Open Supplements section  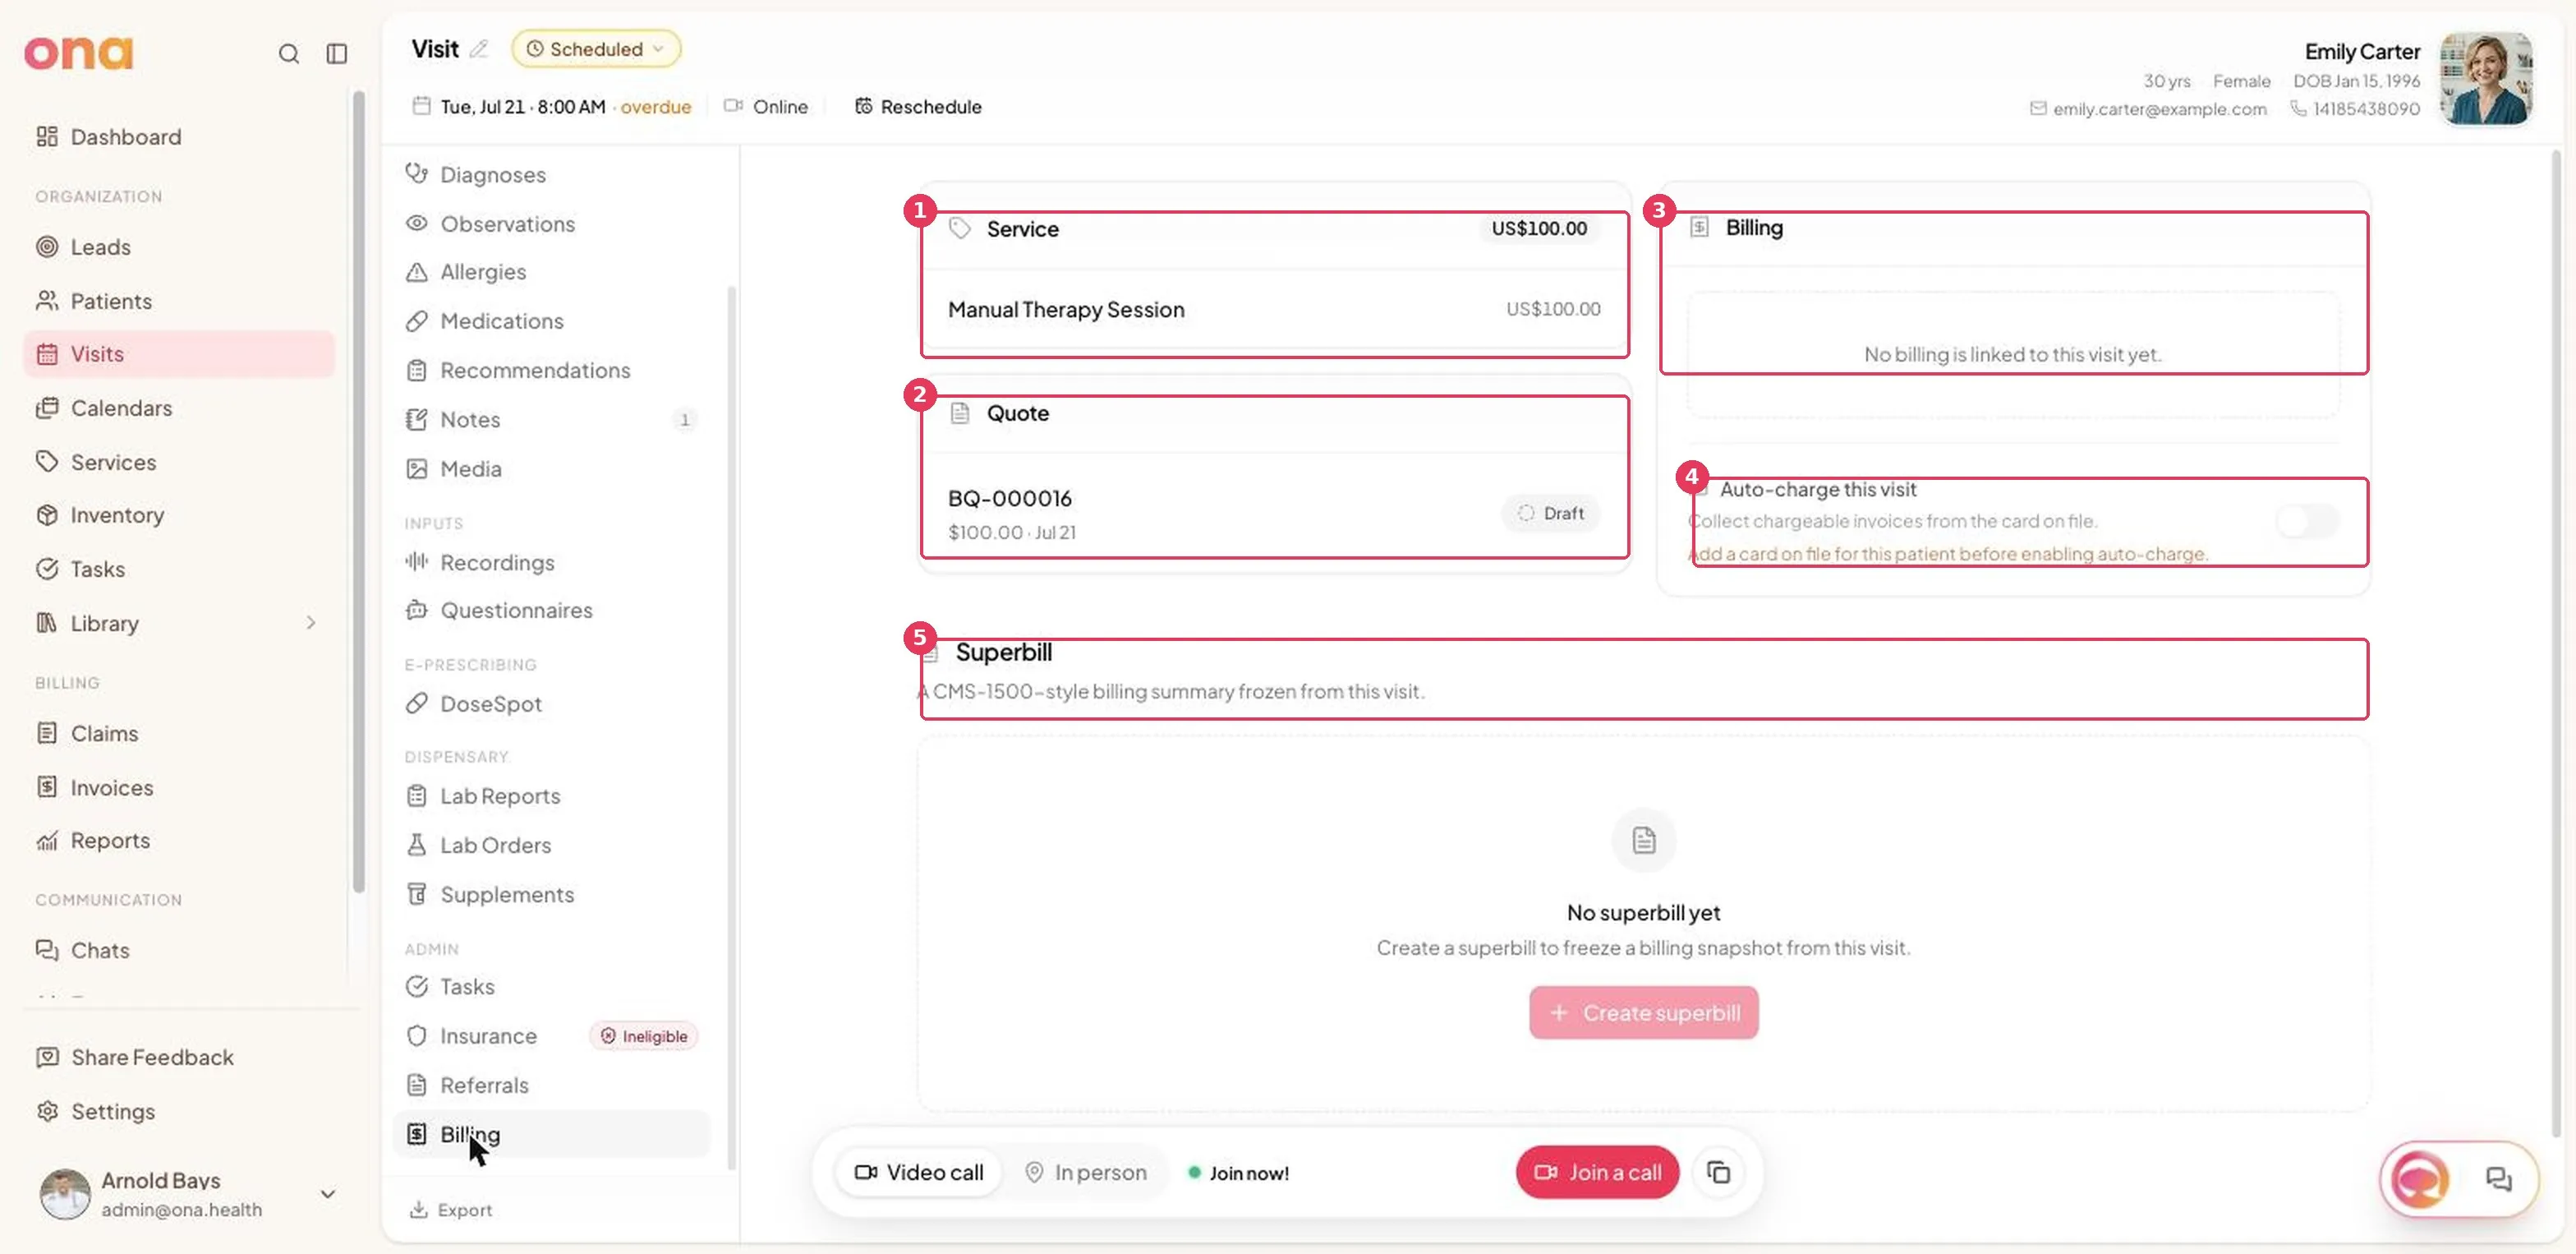507,894
